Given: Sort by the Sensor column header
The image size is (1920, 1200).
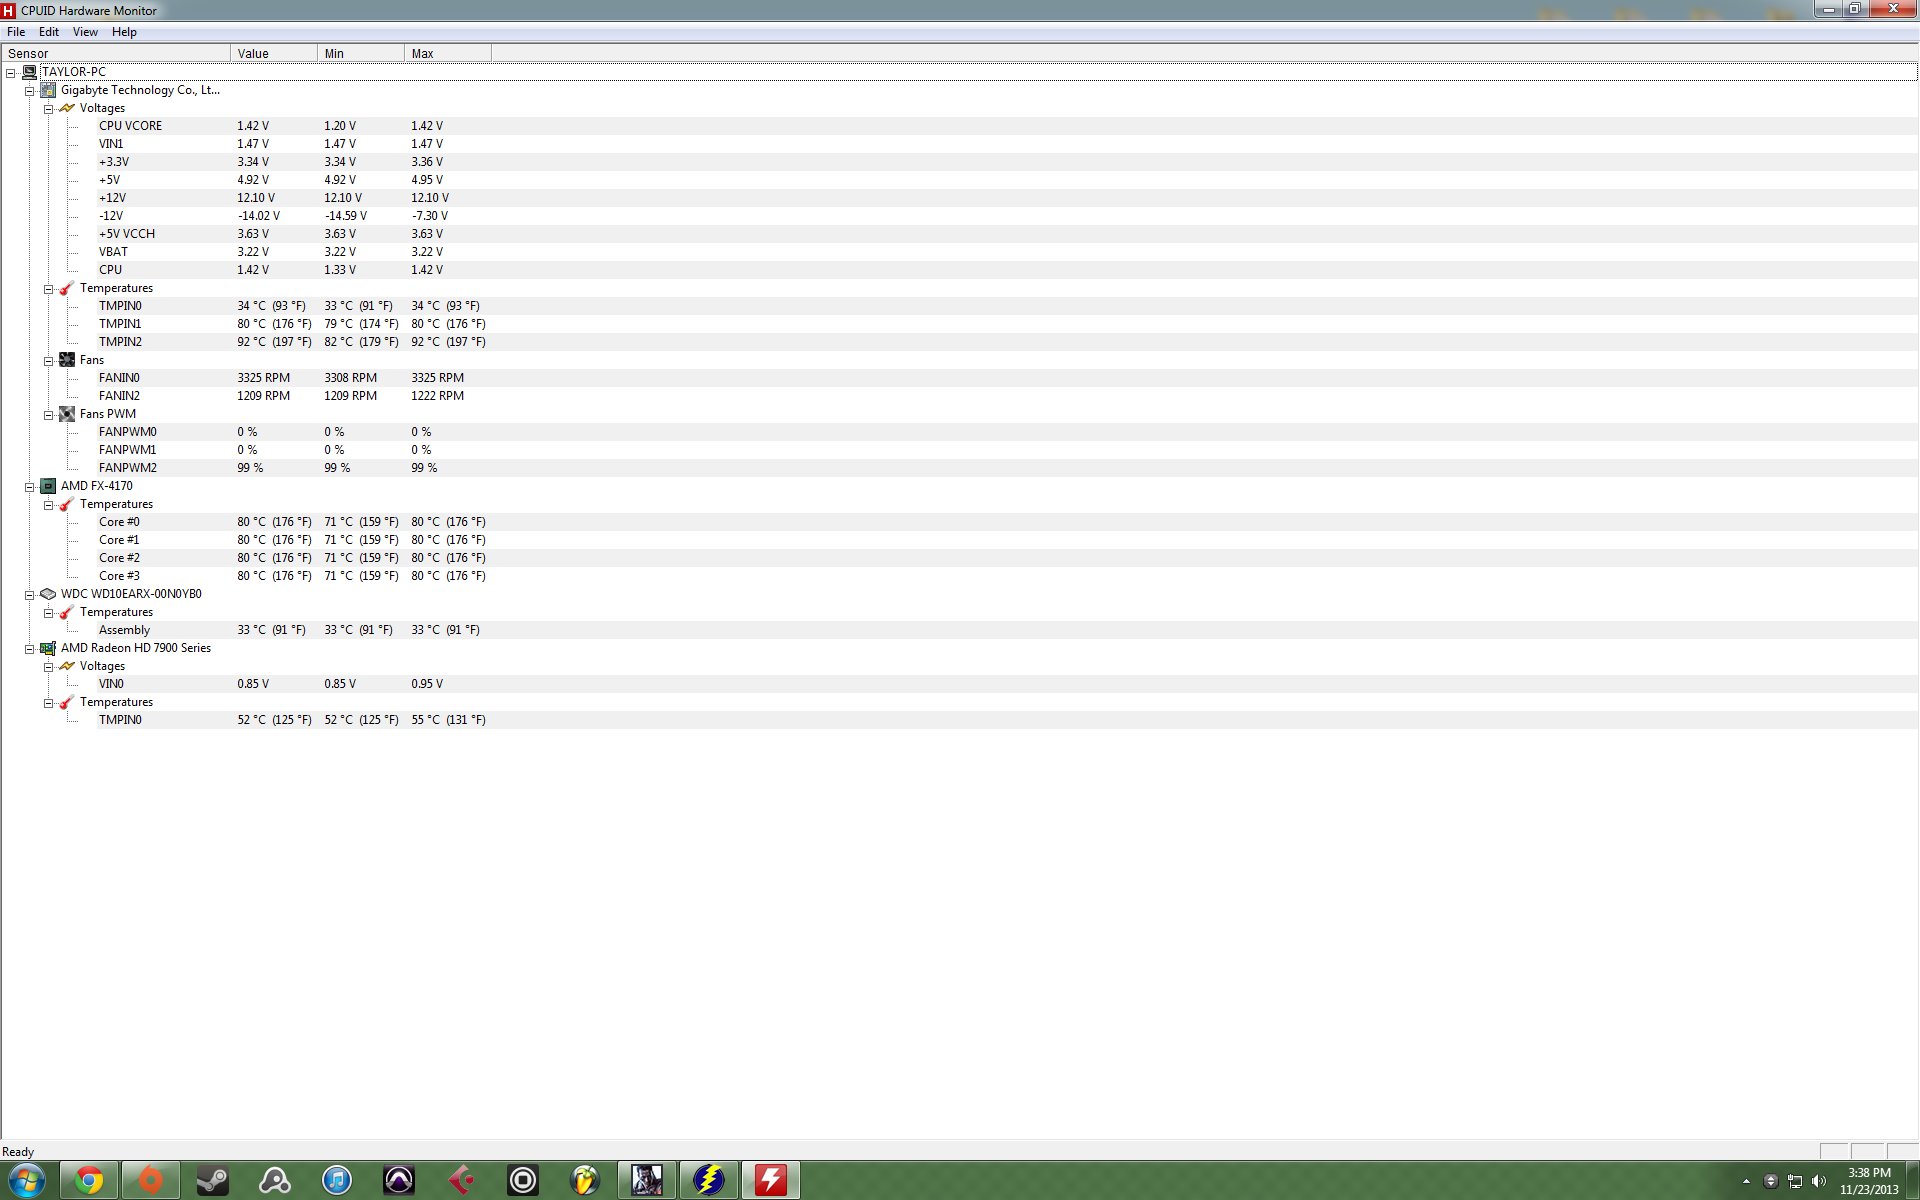Looking at the screenshot, I should [116, 53].
